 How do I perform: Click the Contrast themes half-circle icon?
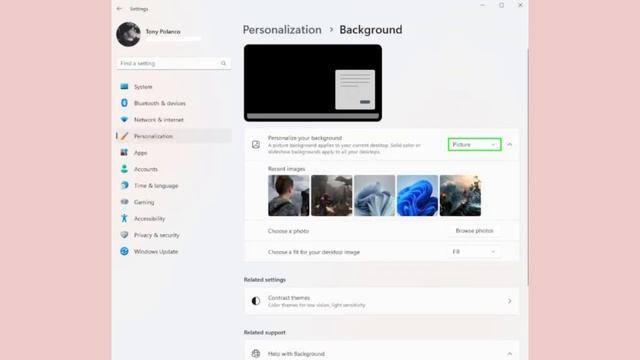point(256,301)
